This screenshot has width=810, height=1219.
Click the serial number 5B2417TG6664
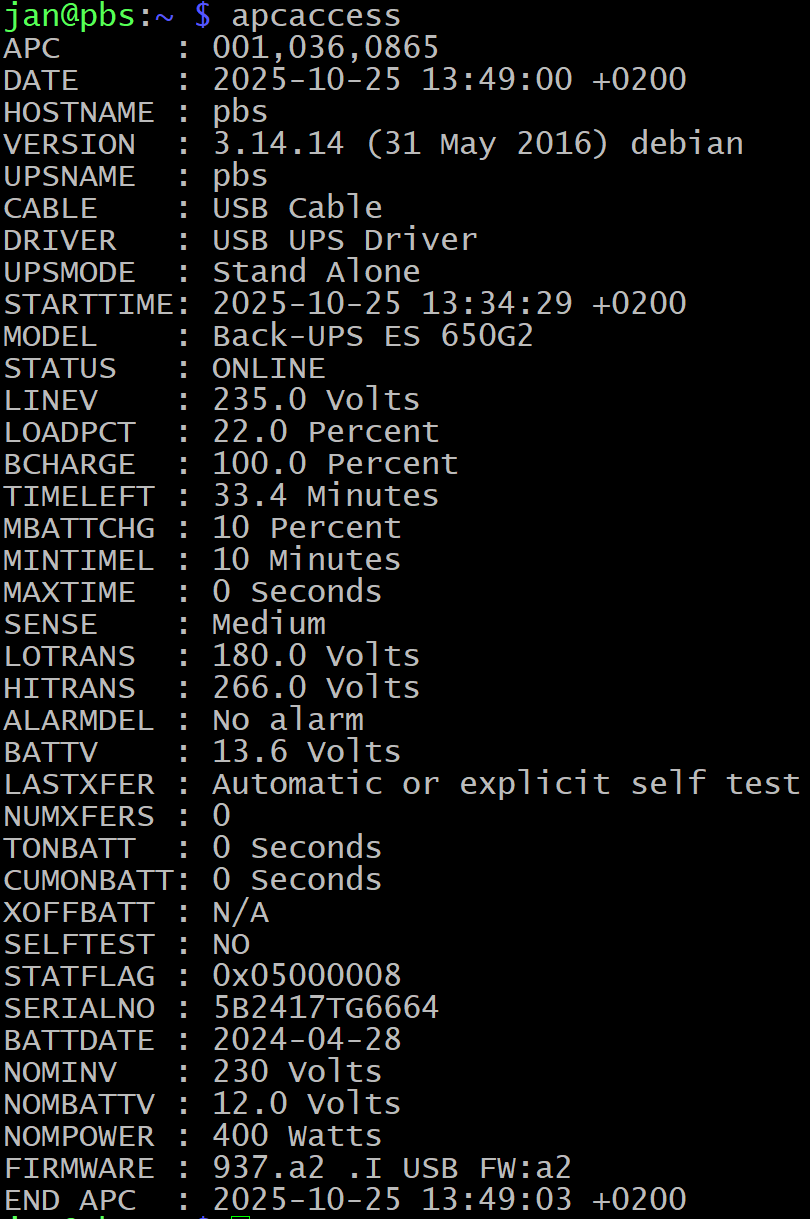pyautogui.click(x=325, y=1007)
